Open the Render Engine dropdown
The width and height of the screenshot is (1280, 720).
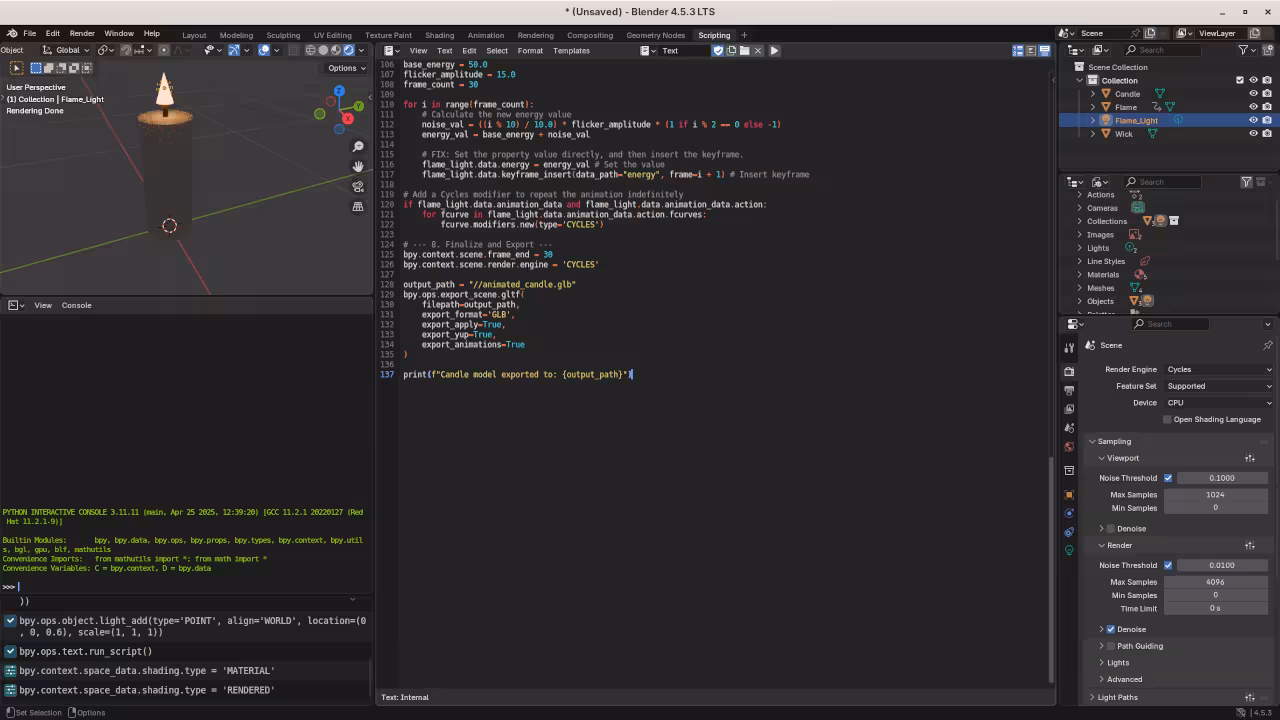click(1218, 369)
